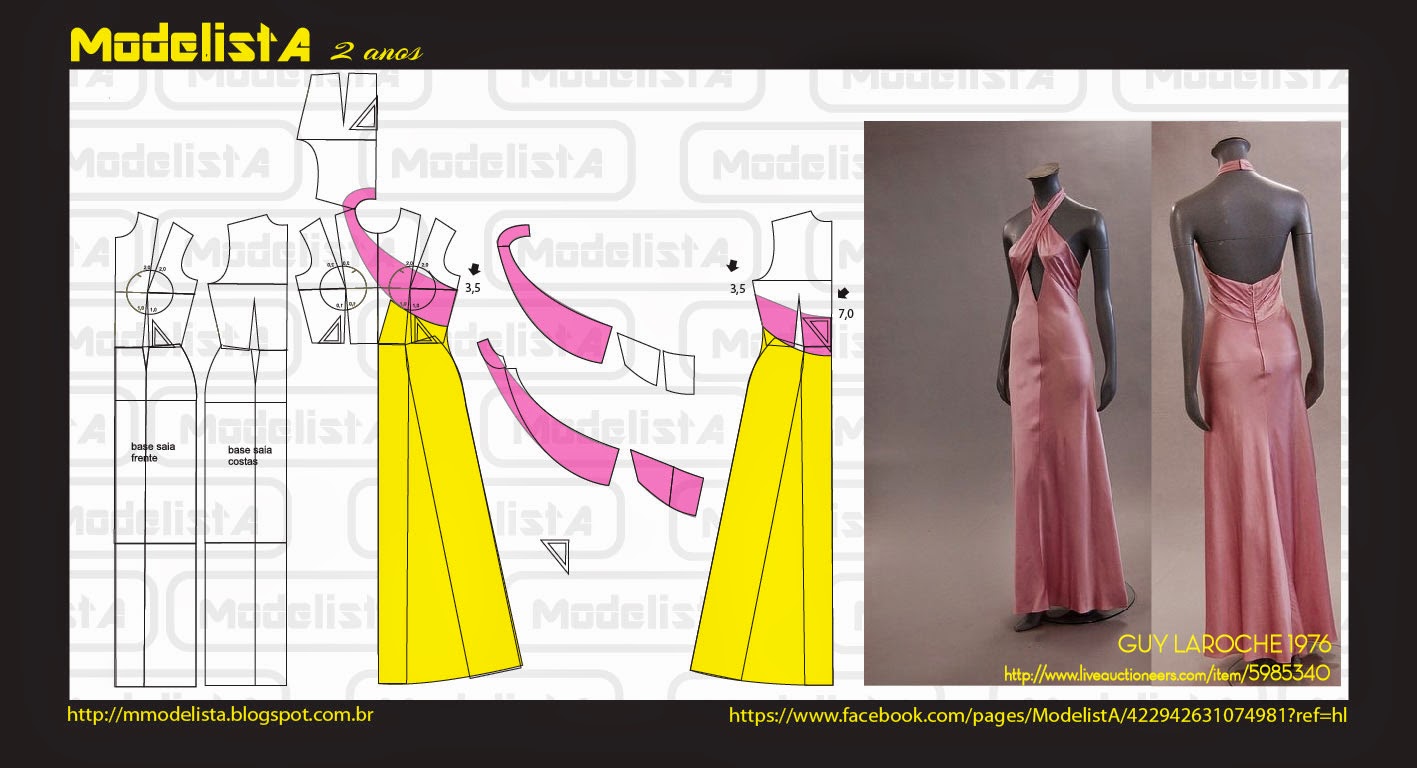
Task: Click the bust circle on base saia frente pattern
Action: click(x=149, y=292)
